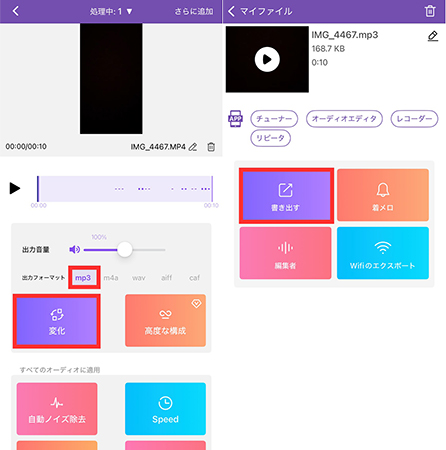The width and height of the screenshot is (446, 450).
Task: Tap 書き出す export tile
Action: point(286,196)
